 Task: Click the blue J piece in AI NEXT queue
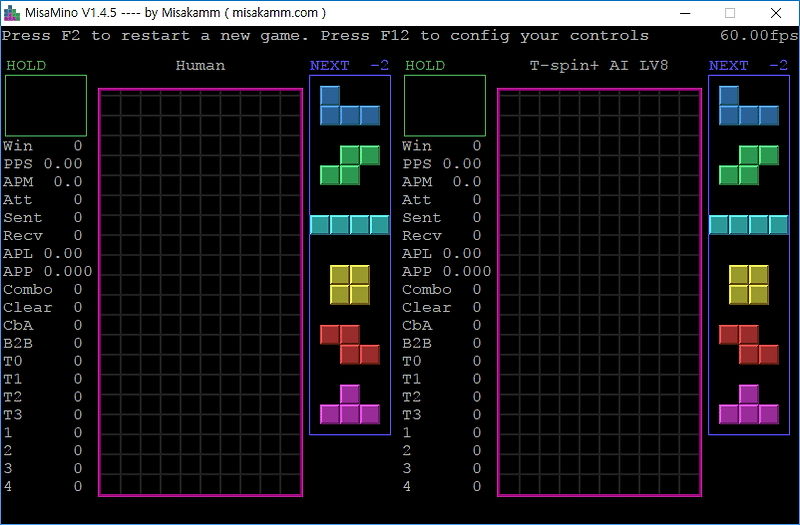tap(749, 106)
